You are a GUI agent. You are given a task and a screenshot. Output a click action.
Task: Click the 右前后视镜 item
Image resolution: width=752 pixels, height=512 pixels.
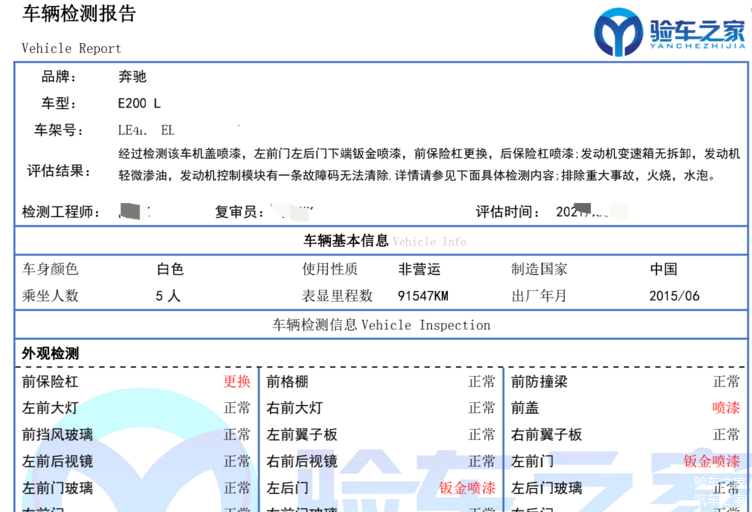pos(302,461)
